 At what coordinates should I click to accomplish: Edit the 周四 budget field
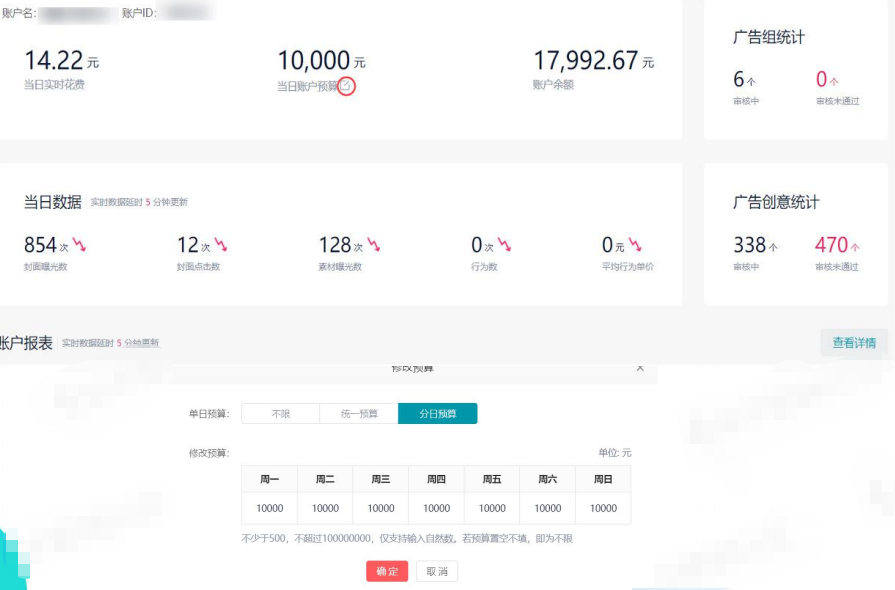(x=437, y=508)
